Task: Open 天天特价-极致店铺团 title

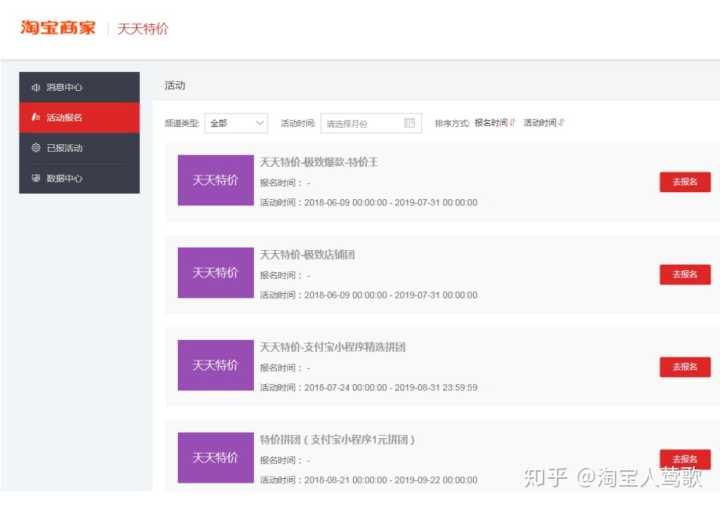Action: coord(307,254)
